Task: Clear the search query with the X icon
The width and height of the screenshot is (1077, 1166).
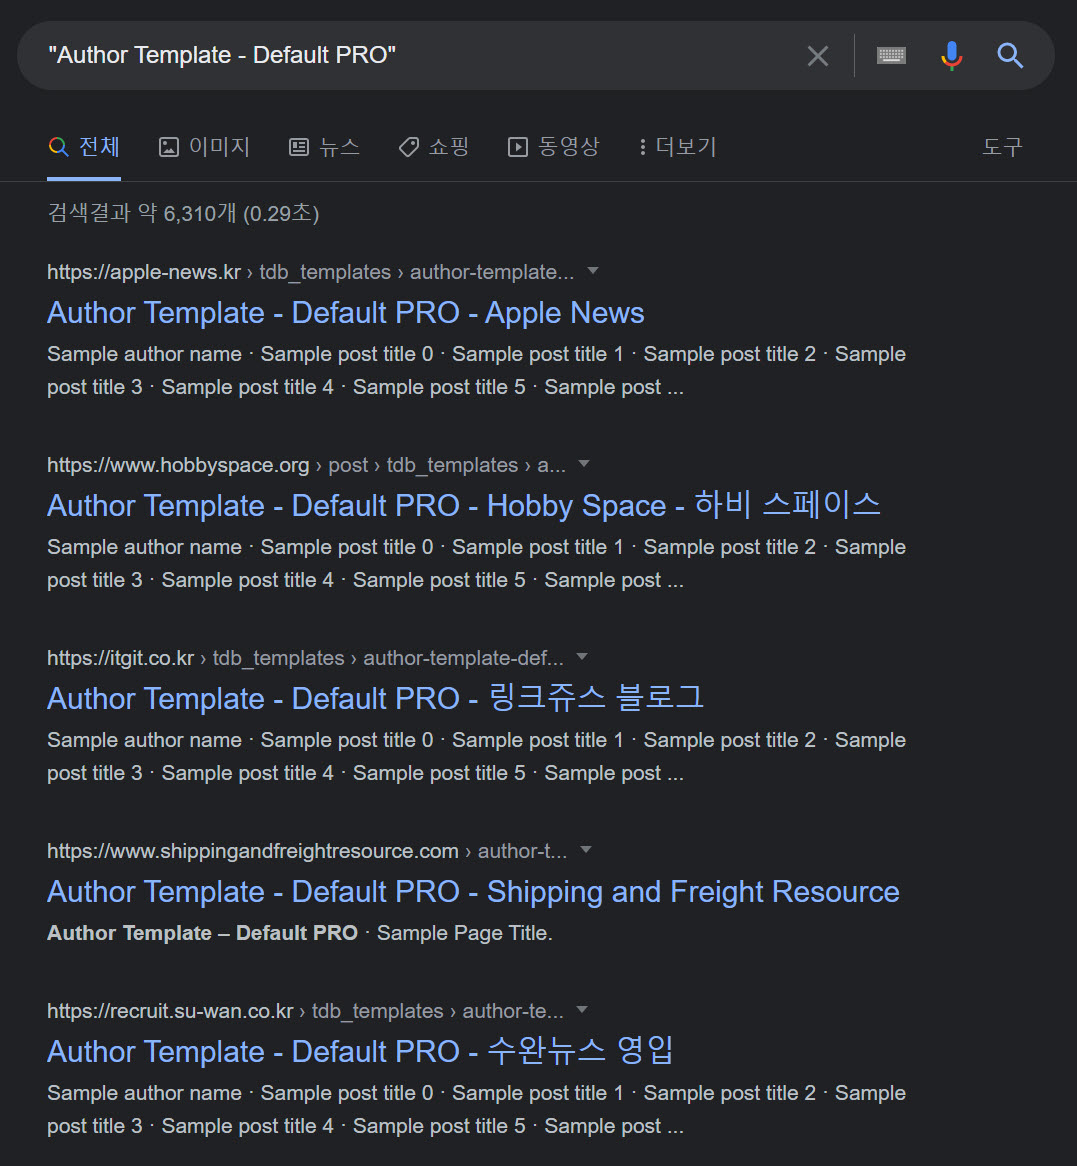Action: pyautogui.click(x=817, y=56)
